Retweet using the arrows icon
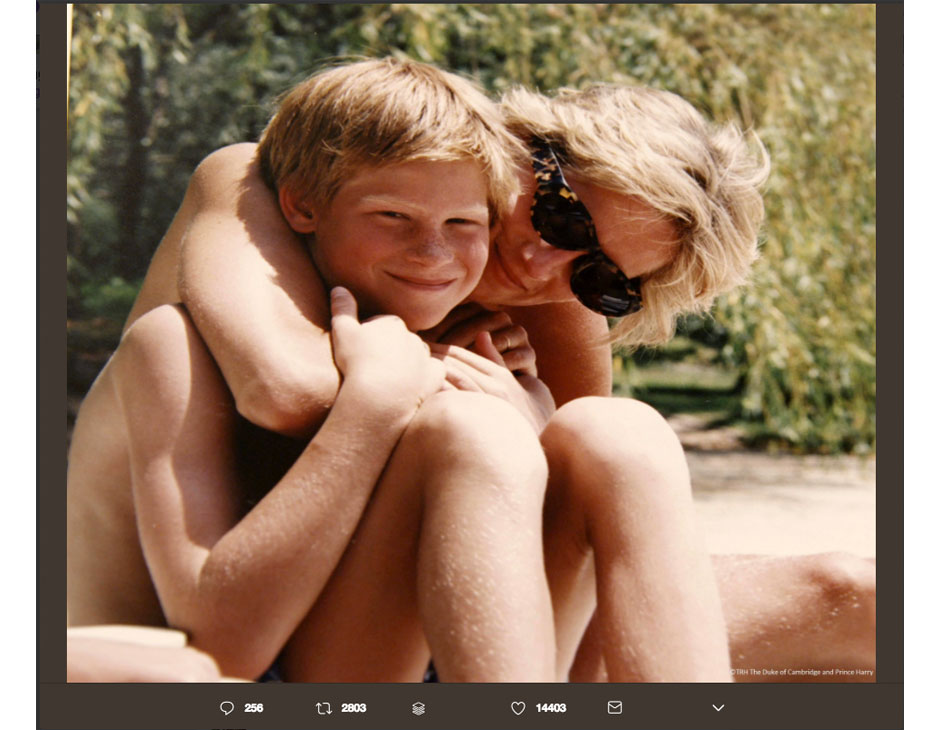The image size is (940, 730). (x=323, y=708)
